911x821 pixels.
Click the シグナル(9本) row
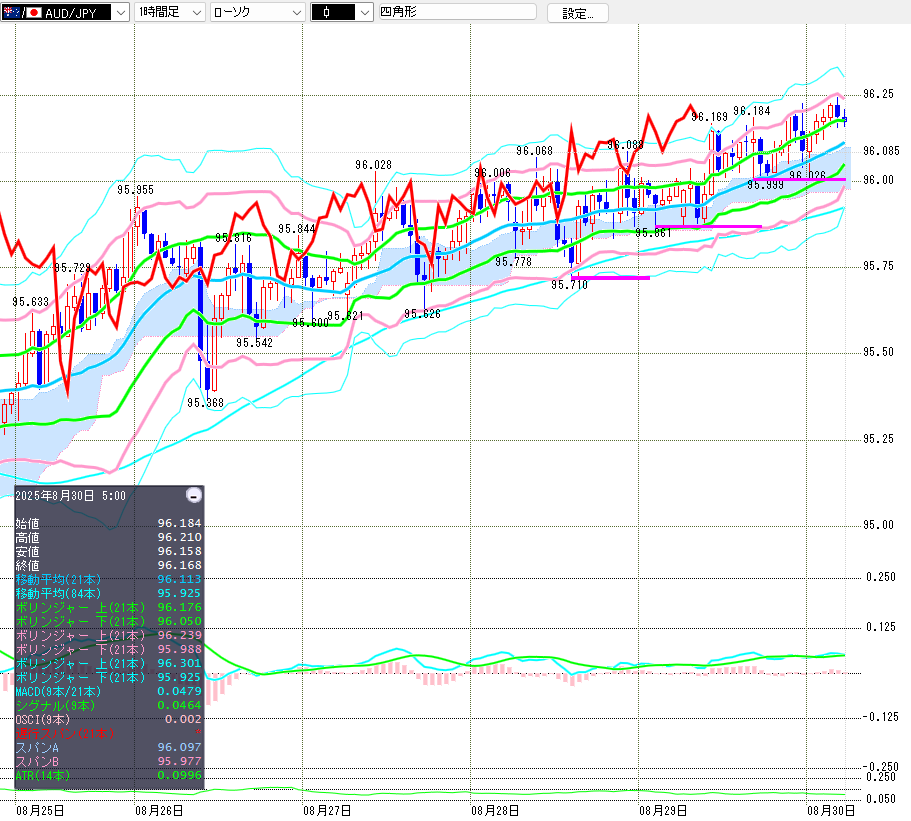(x=109, y=705)
